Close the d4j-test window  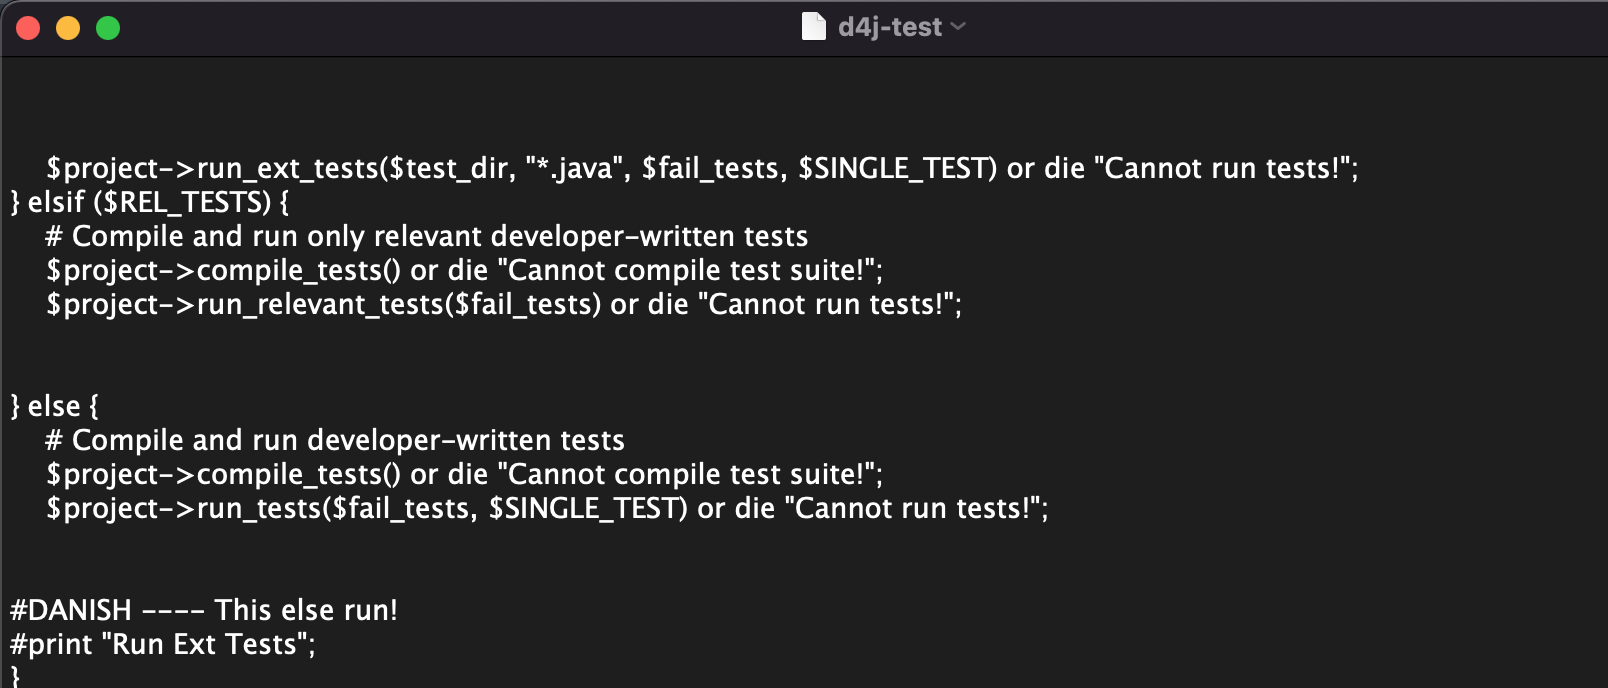click(x=28, y=28)
